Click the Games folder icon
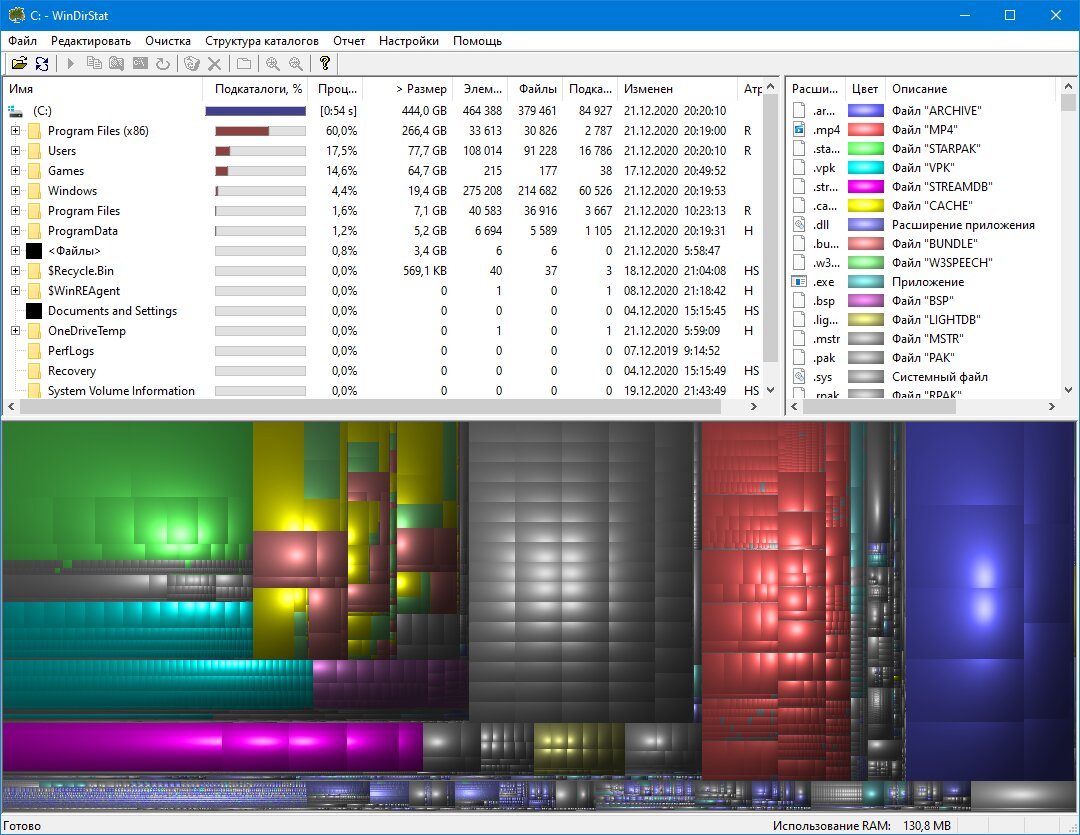The height and width of the screenshot is (835, 1080). 34,171
